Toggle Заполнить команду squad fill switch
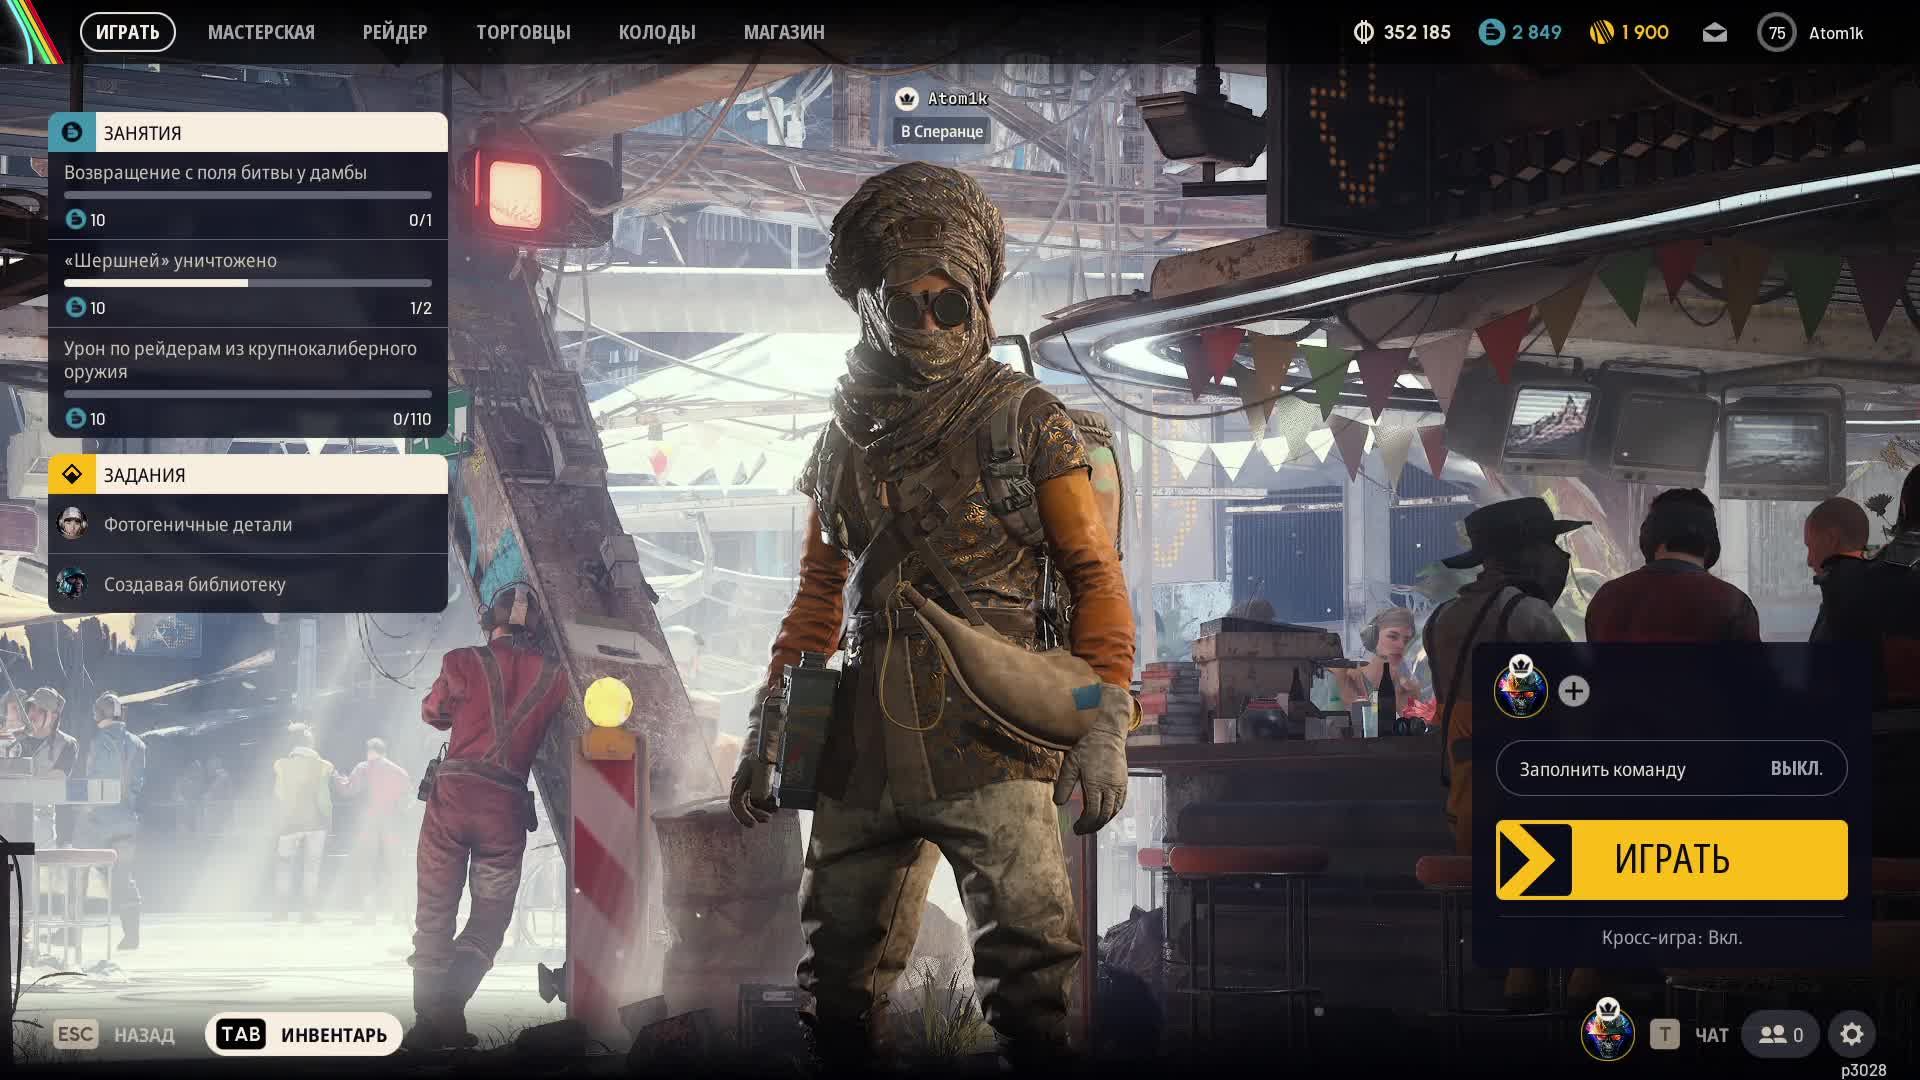Screen dimensions: 1920x1080 coord(1671,768)
